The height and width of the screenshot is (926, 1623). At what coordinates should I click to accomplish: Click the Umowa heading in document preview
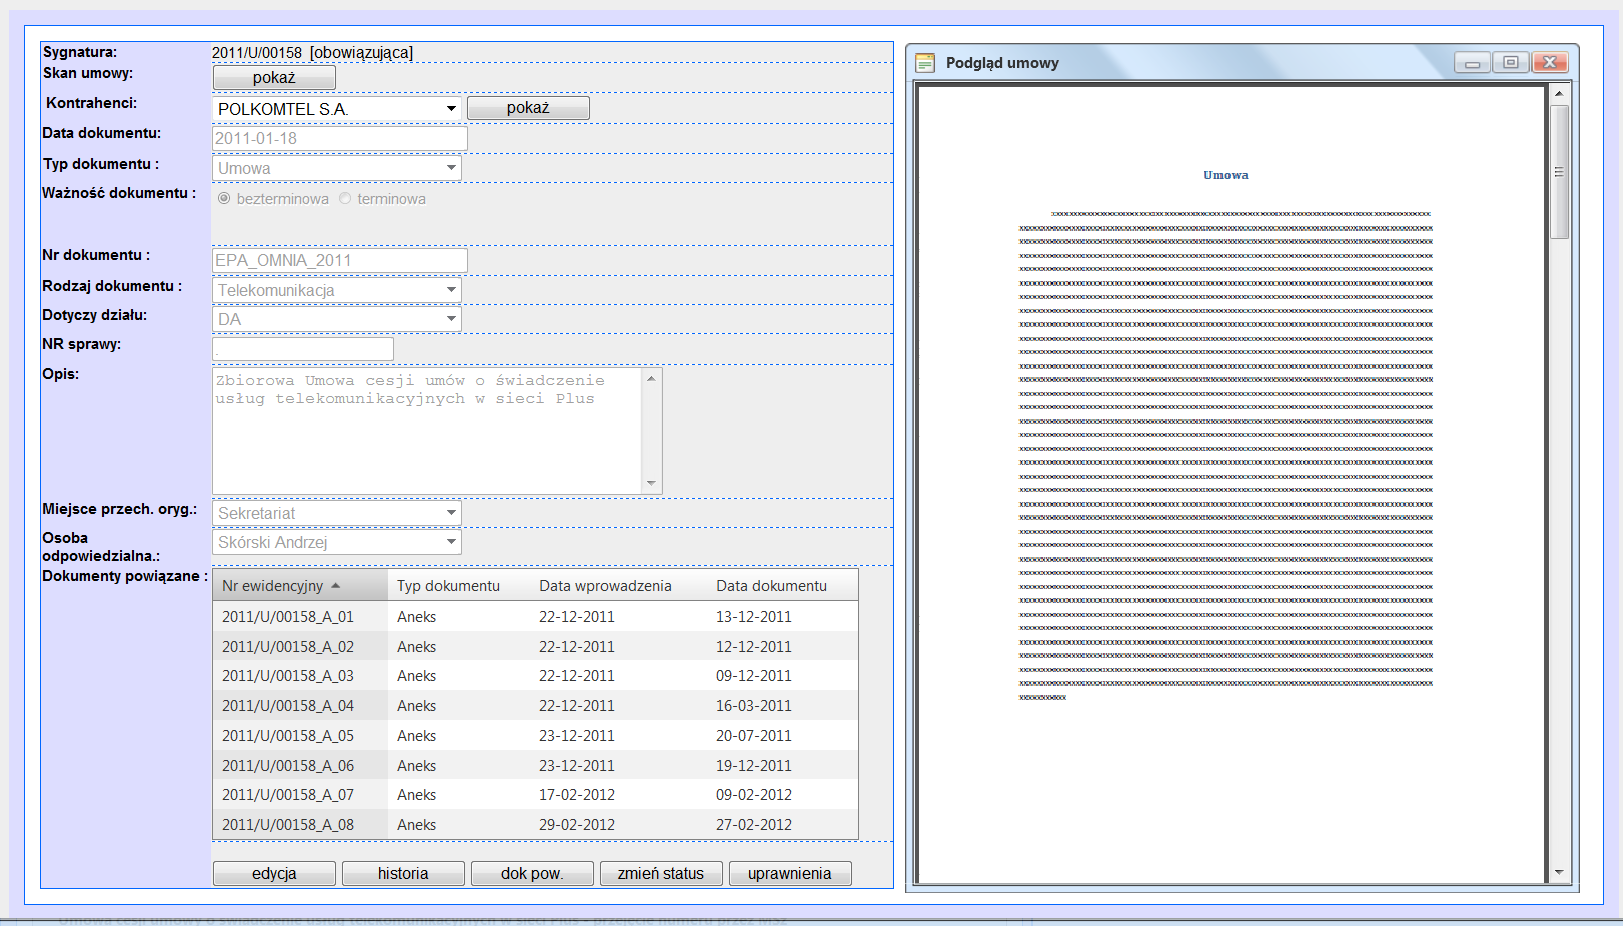(1225, 175)
